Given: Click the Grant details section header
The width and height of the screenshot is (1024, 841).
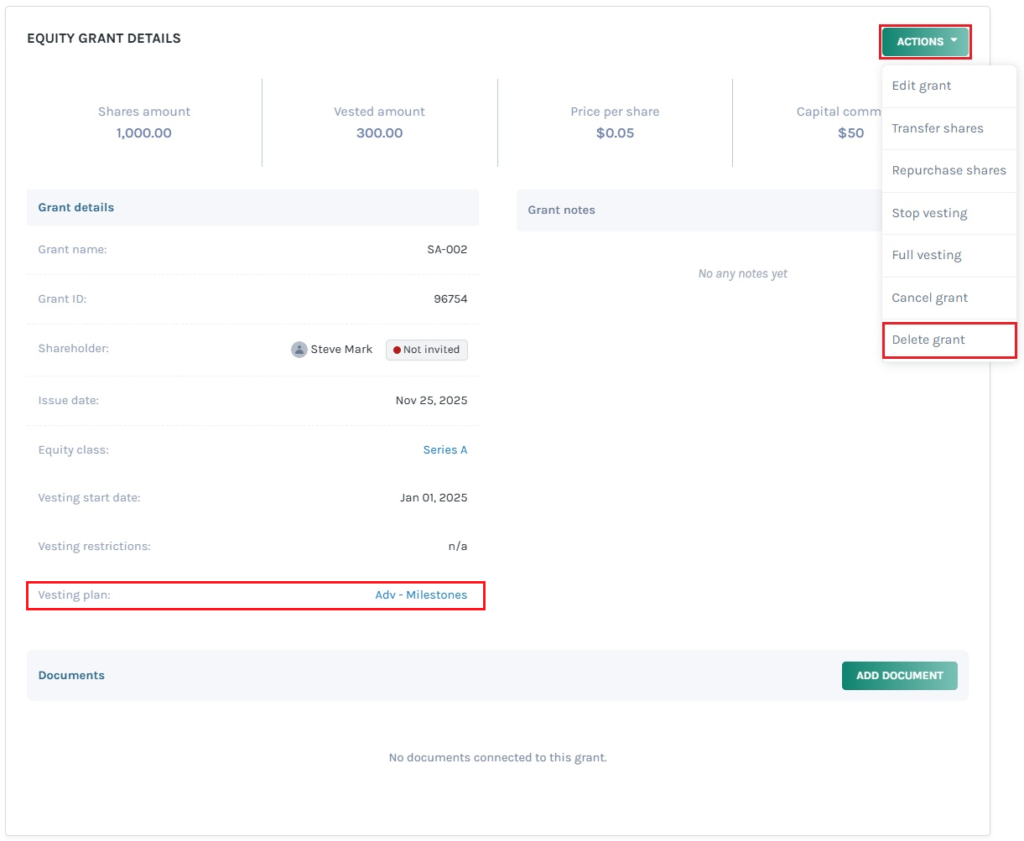Looking at the screenshot, I should coord(76,208).
